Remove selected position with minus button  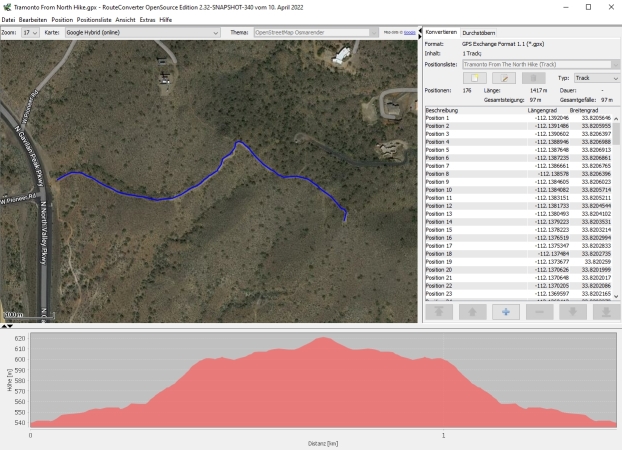pos(538,312)
